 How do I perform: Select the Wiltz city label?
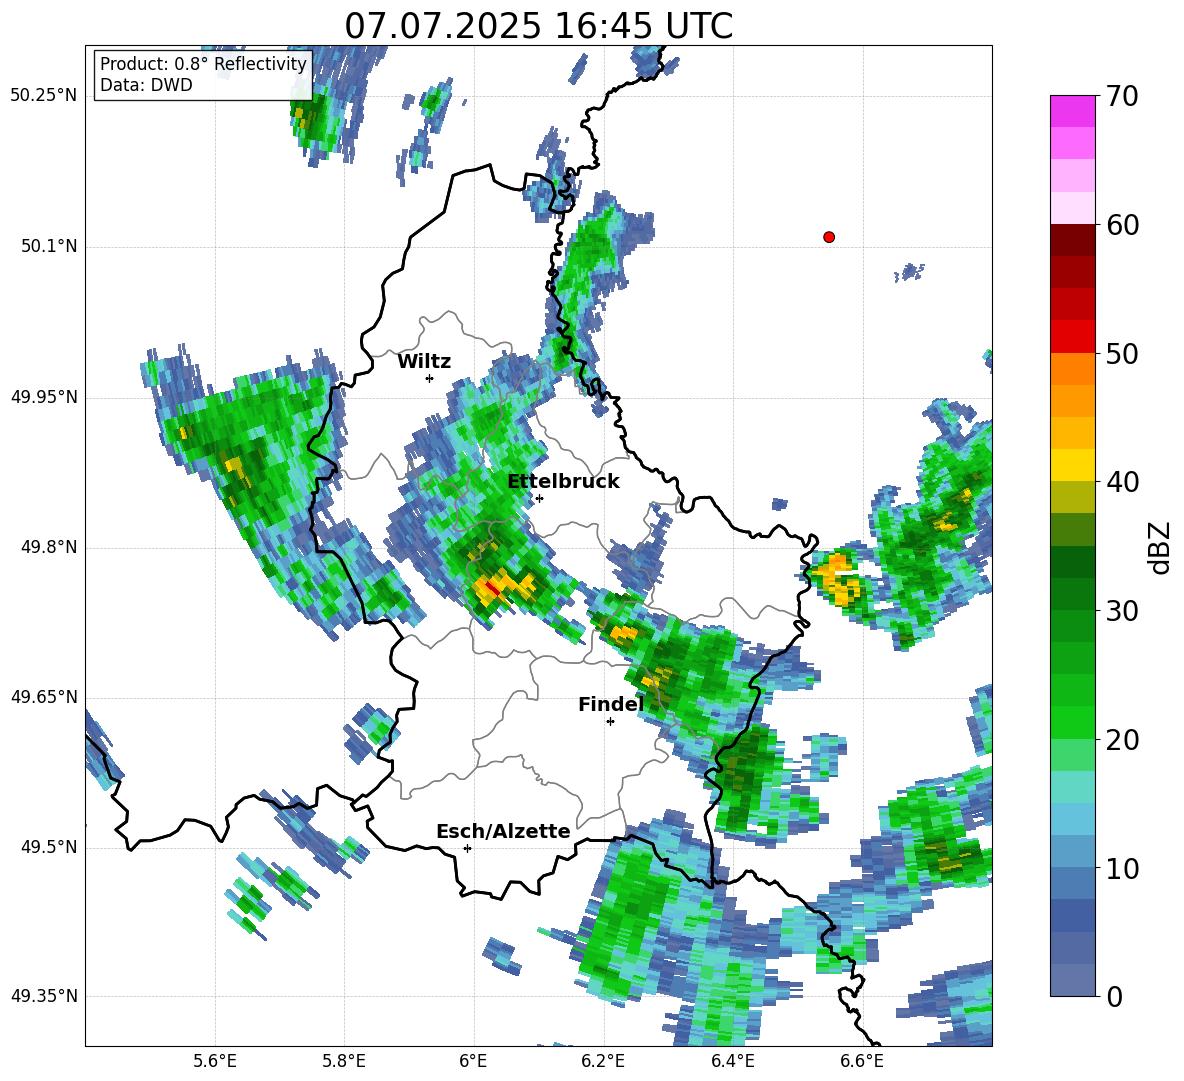424,362
